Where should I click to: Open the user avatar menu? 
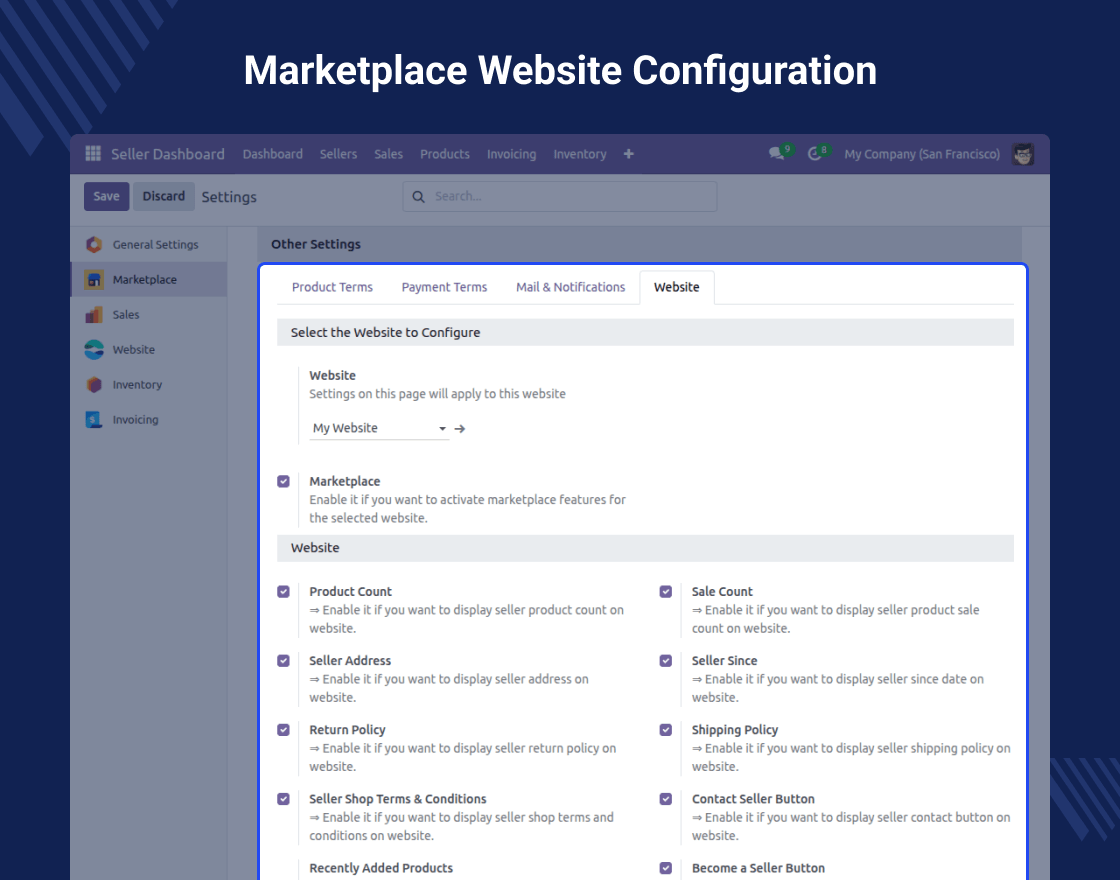point(1023,154)
